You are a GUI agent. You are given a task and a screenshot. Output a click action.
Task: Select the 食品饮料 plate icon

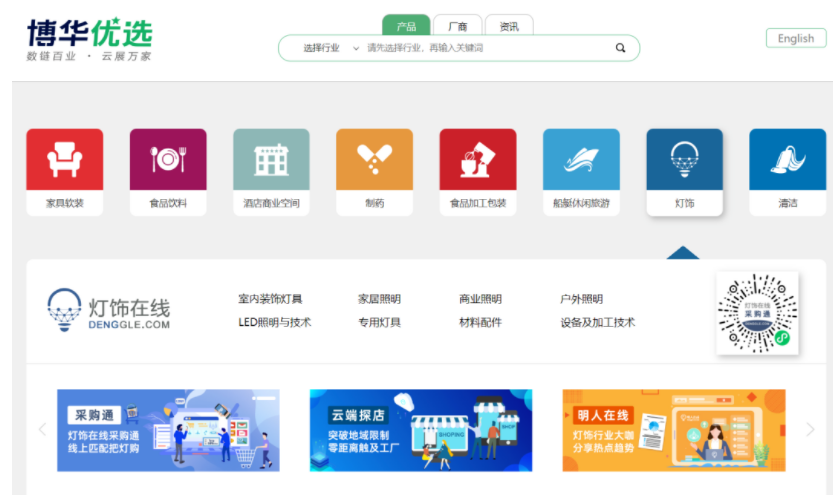pyautogui.click(x=168, y=159)
